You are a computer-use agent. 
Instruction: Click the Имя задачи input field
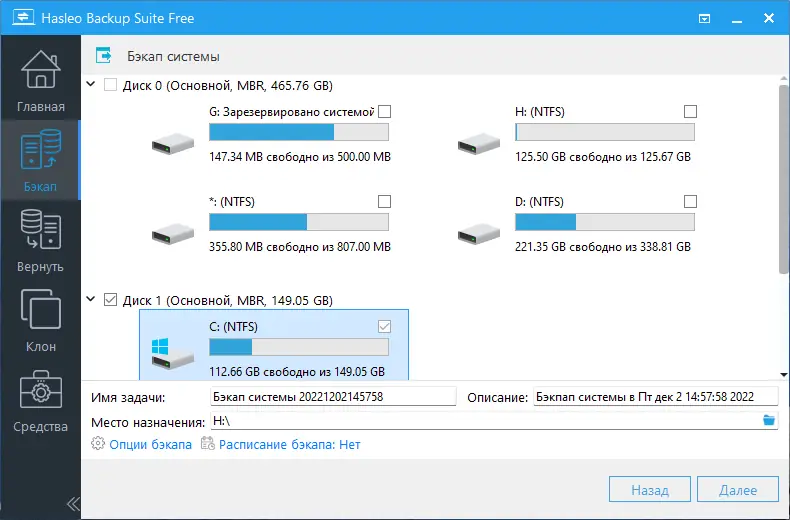click(x=333, y=397)
